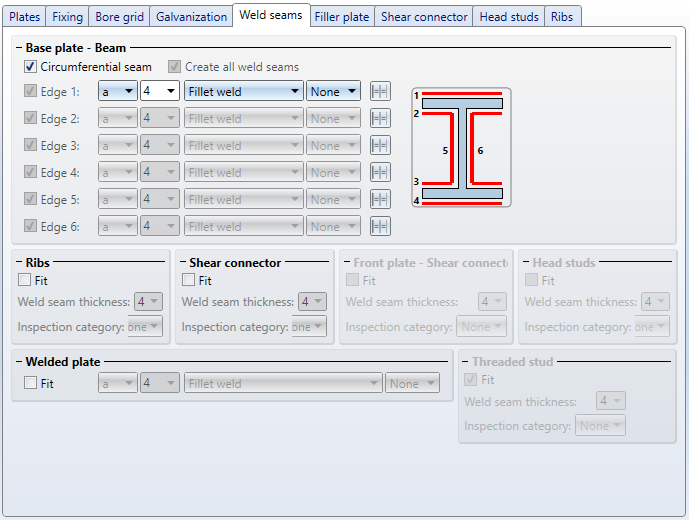Open the Edge 1 'a' weld size type dropdown
This screenshot has height=520, width=689.
[x=117, y=92]
